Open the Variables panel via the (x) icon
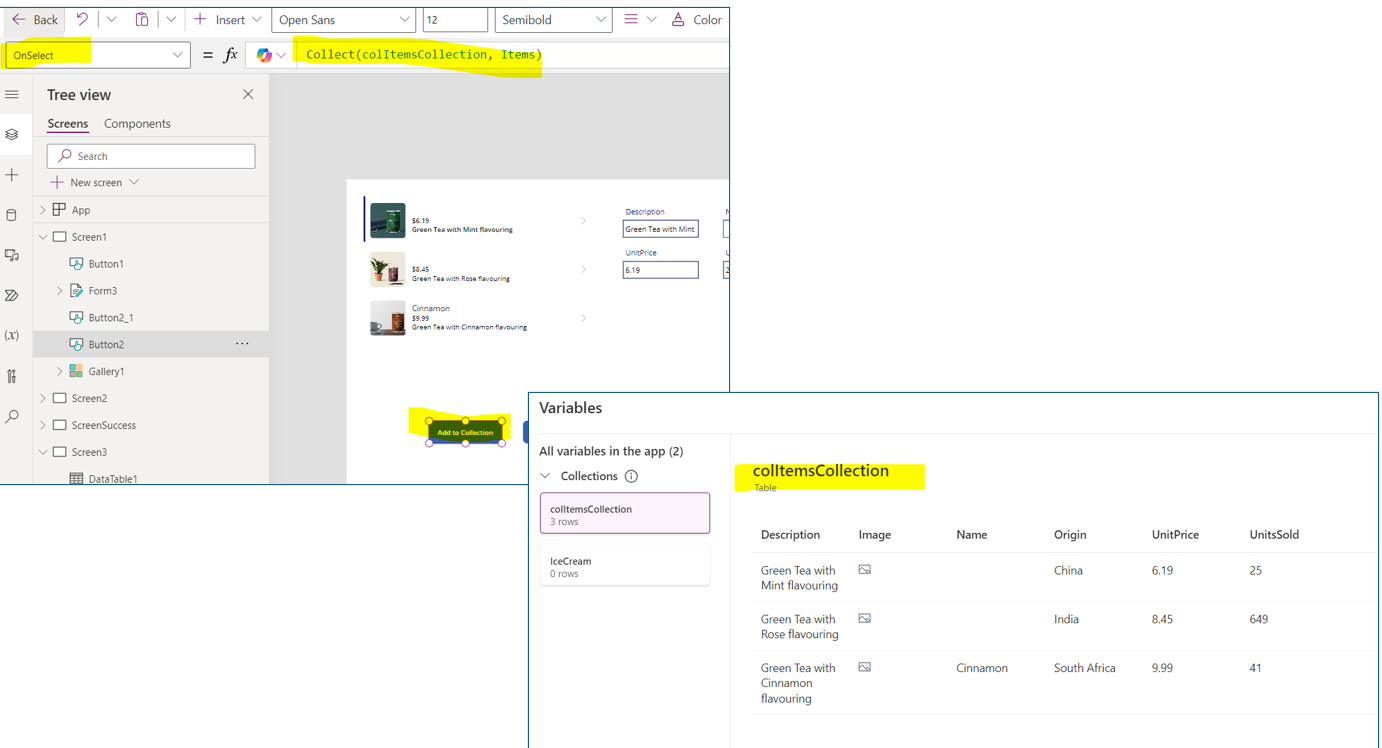Viewport: 1382px width, 748px height. (13, 335)
